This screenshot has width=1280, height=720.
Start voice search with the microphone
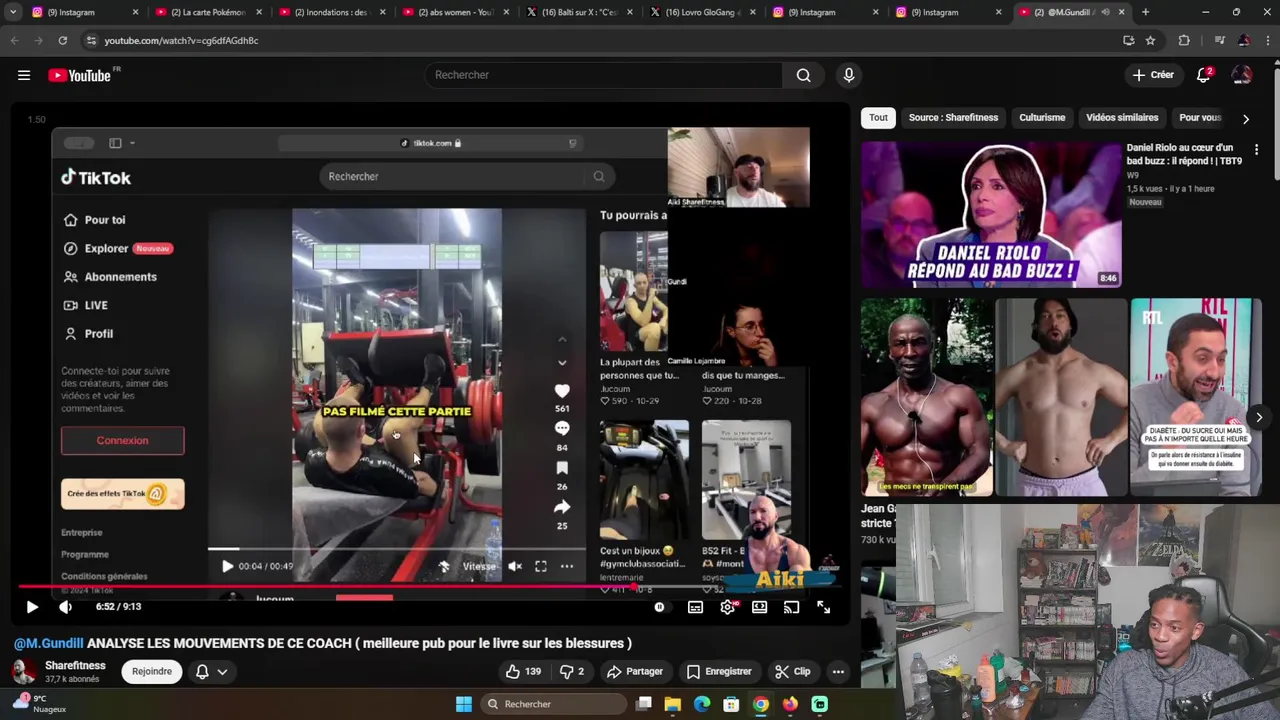point(849,75)
